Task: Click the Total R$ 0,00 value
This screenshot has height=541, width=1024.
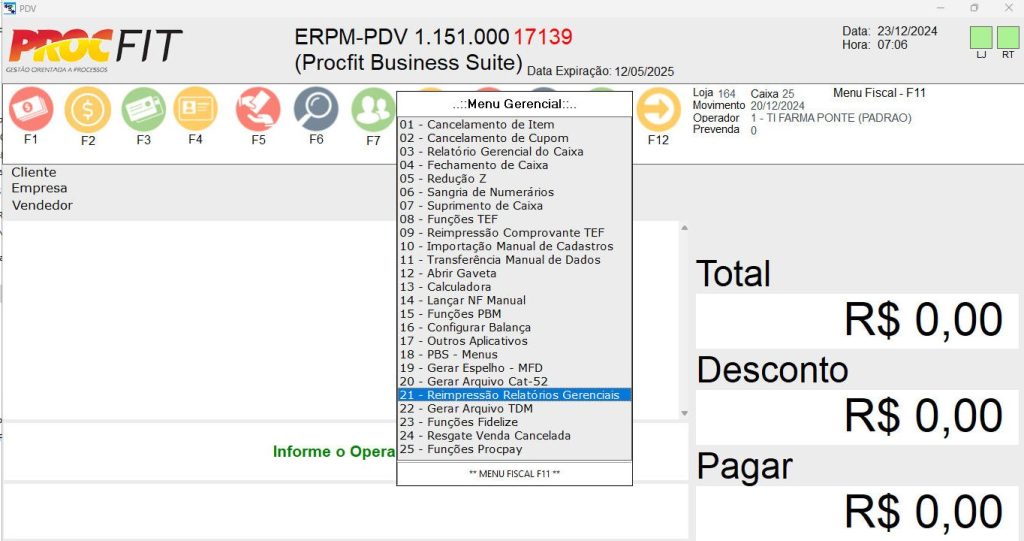Action: pos(923,320)
